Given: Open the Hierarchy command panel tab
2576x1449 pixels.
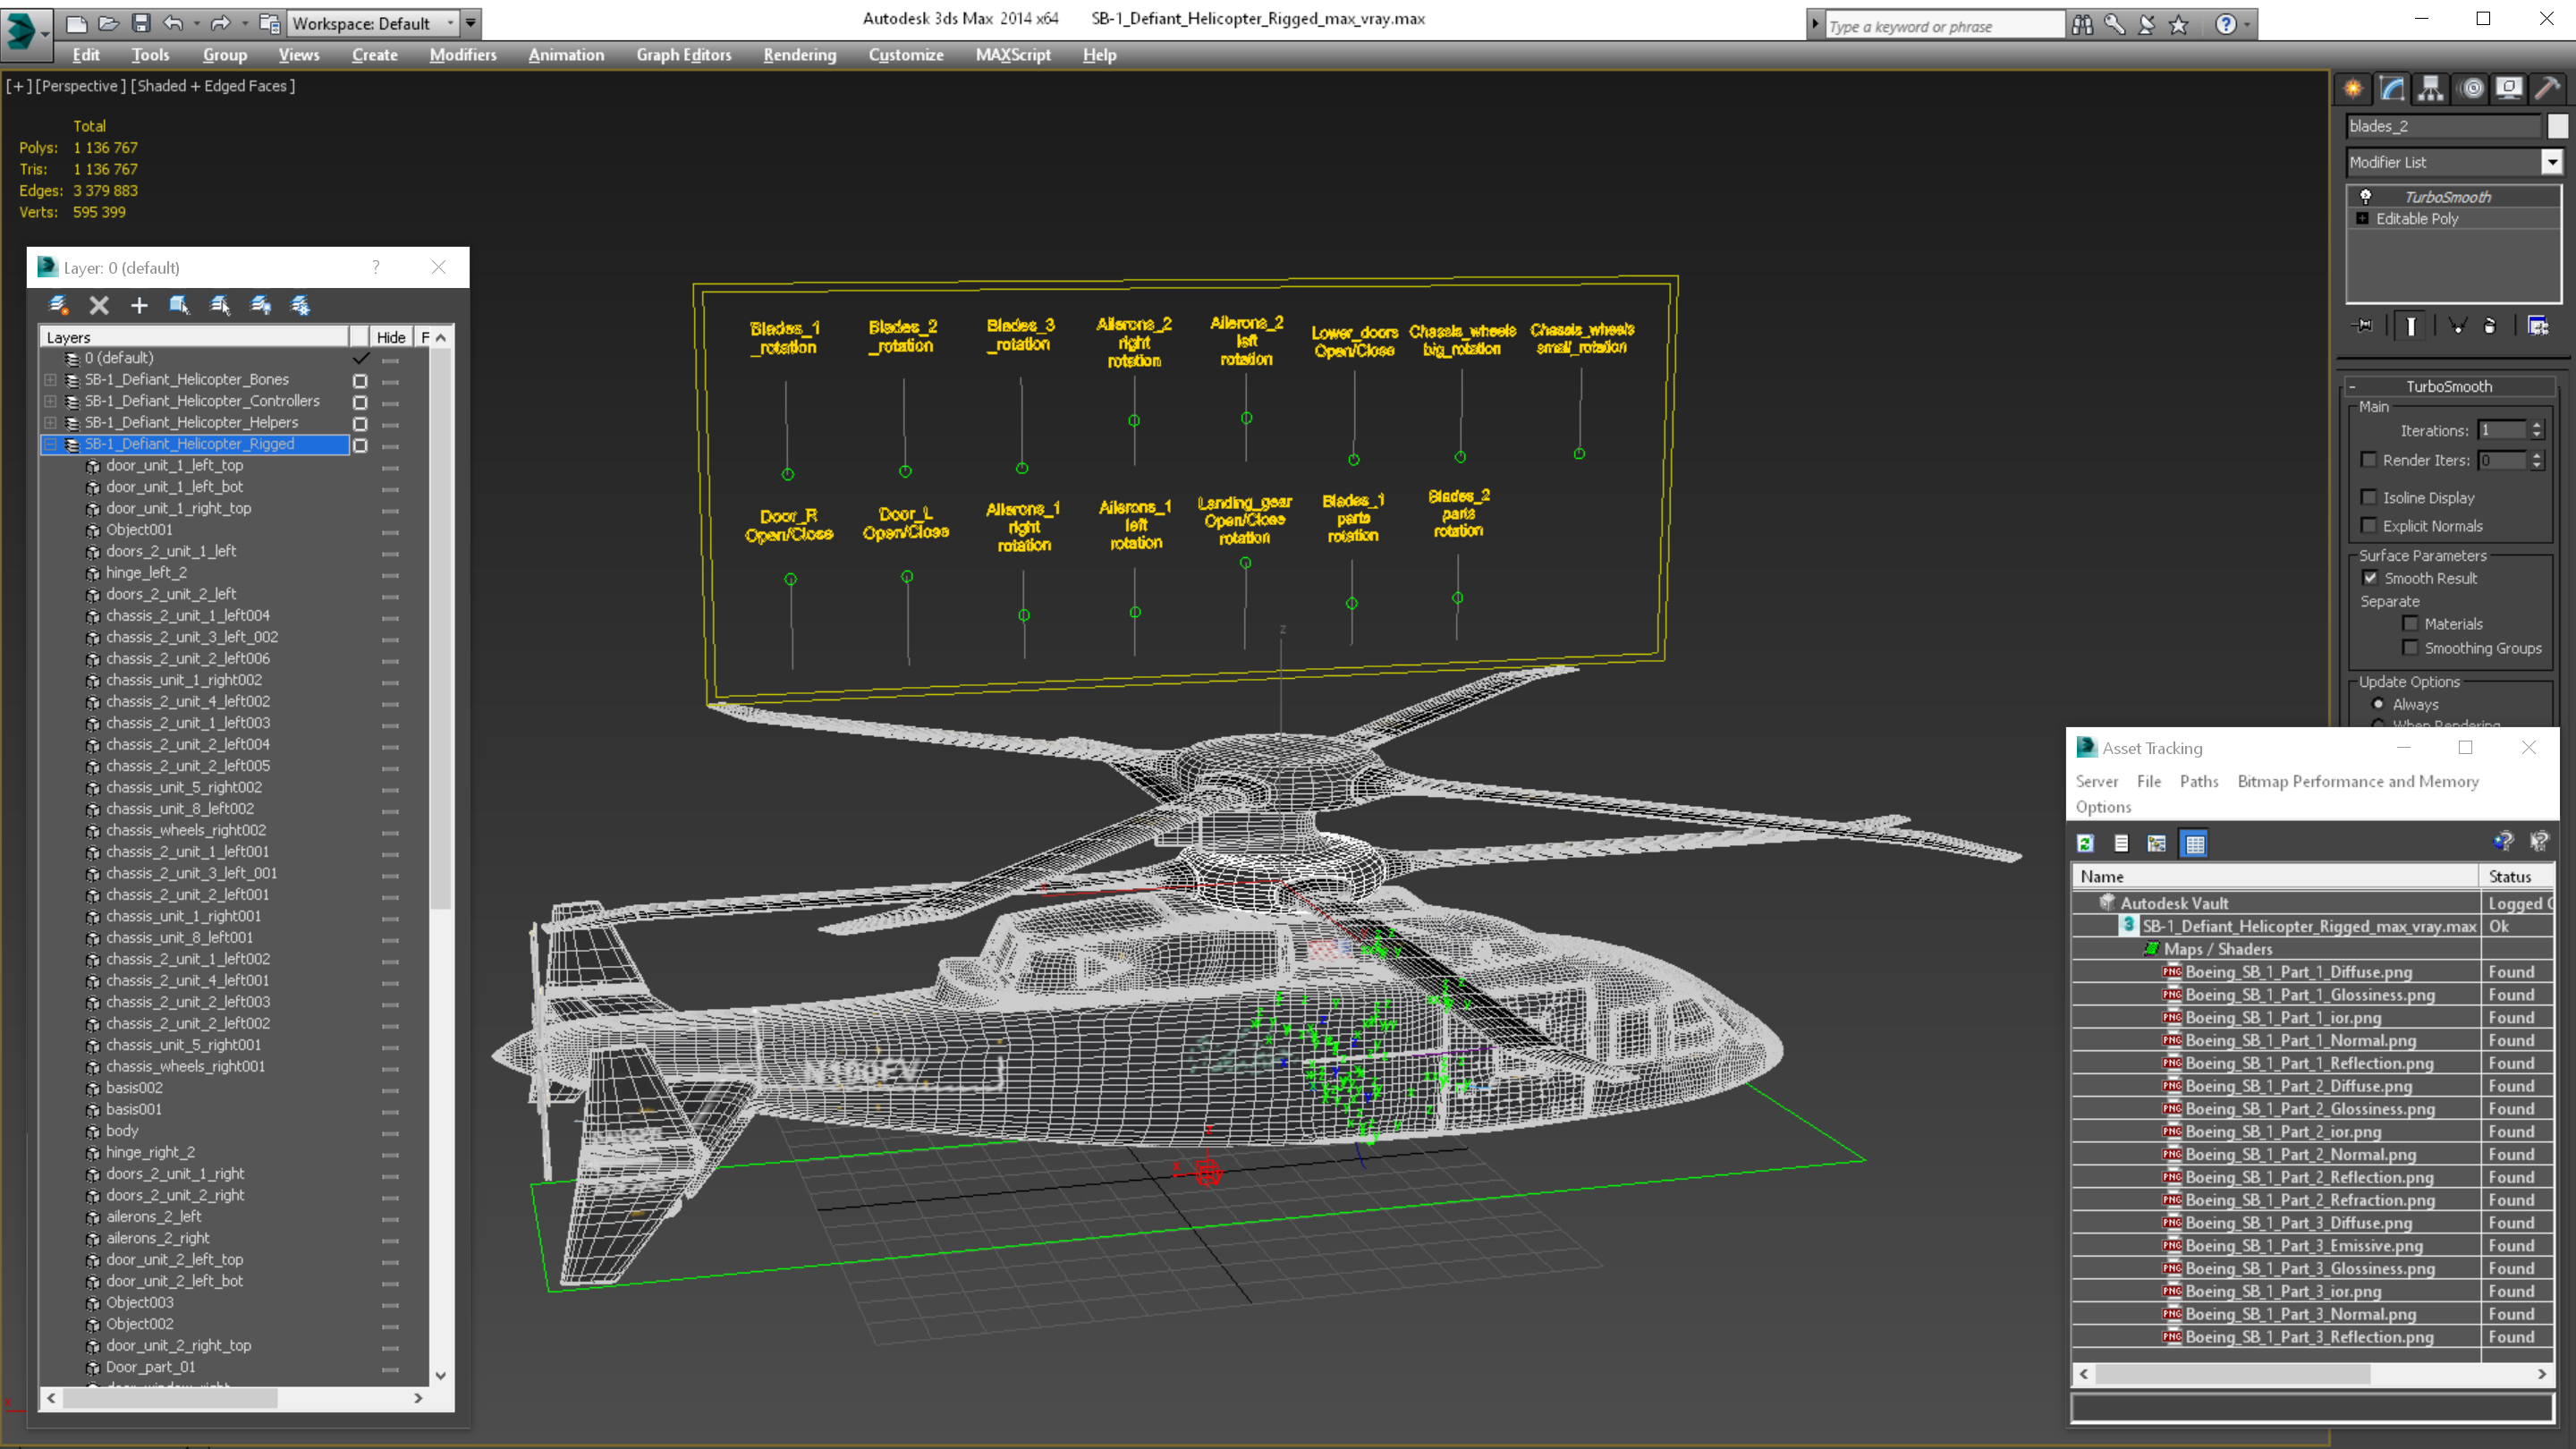Looking at the screenshot, I should pyautogui.click(x=2432, y=89).
